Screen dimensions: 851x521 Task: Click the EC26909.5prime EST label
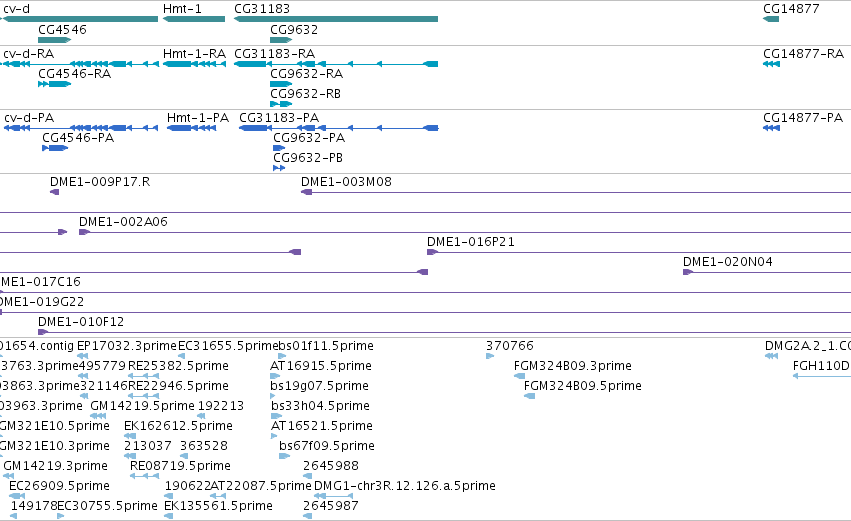[59, 486]
